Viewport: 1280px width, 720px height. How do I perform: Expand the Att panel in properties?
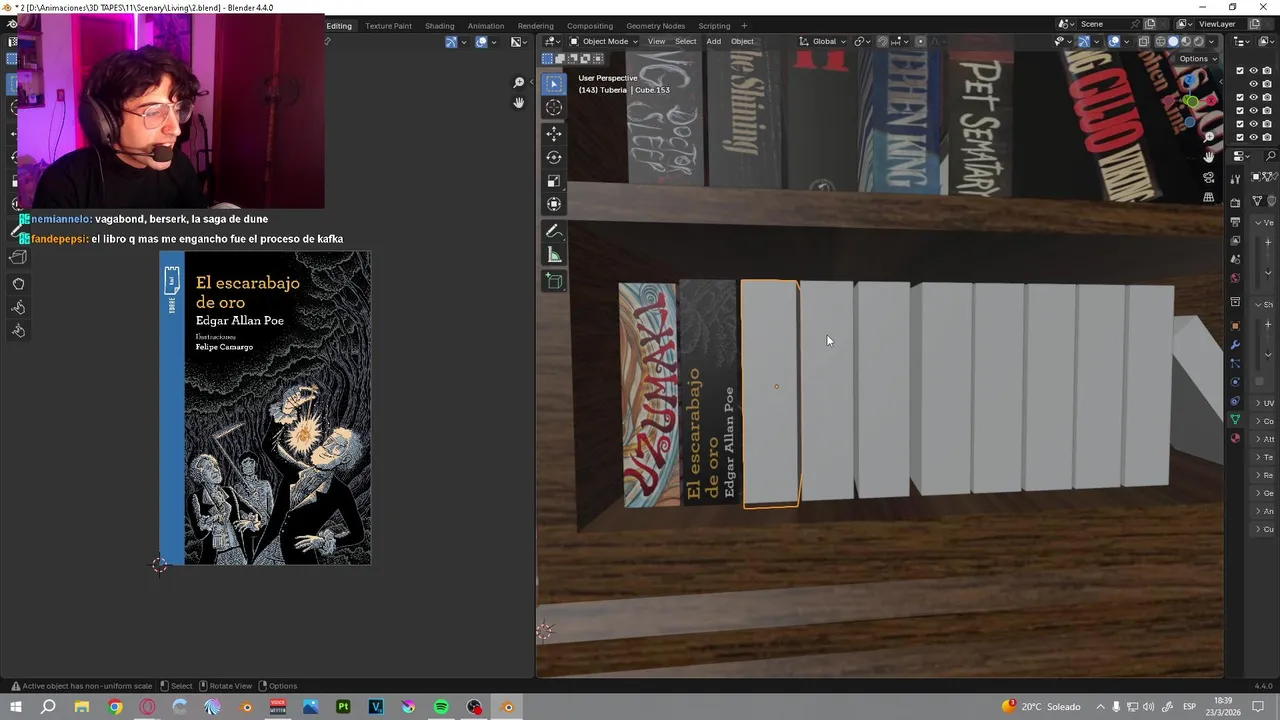[x=1265, y=439]
